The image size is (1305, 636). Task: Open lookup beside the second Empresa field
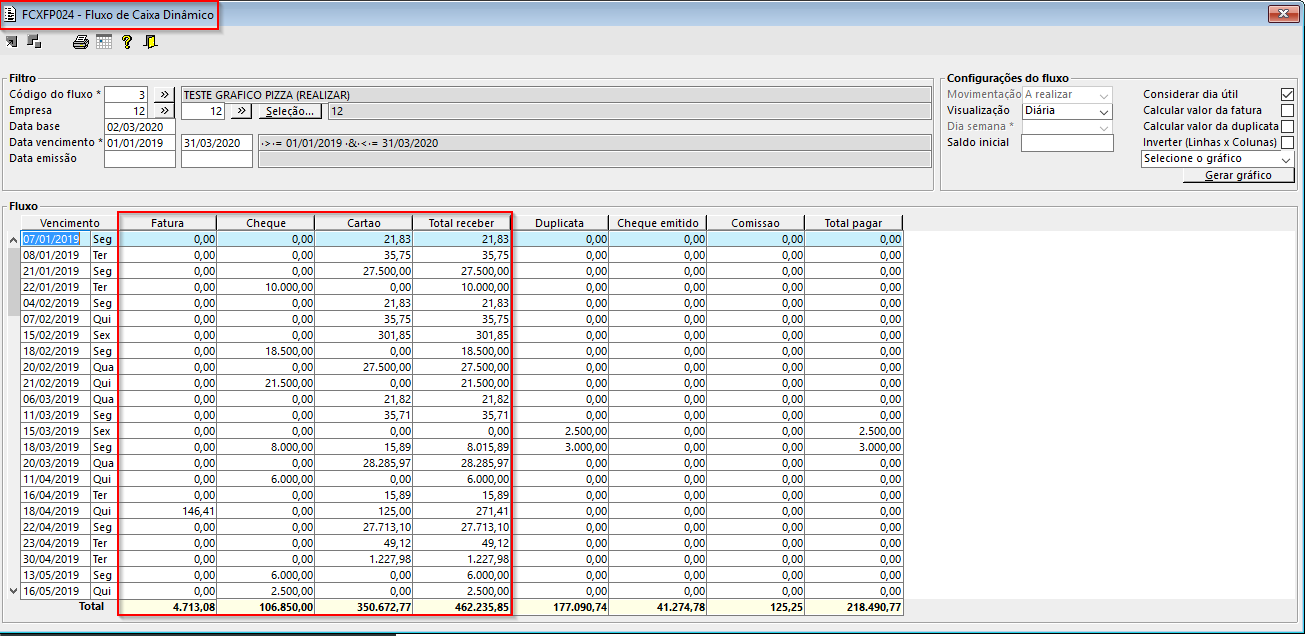[x=241, y=110]
